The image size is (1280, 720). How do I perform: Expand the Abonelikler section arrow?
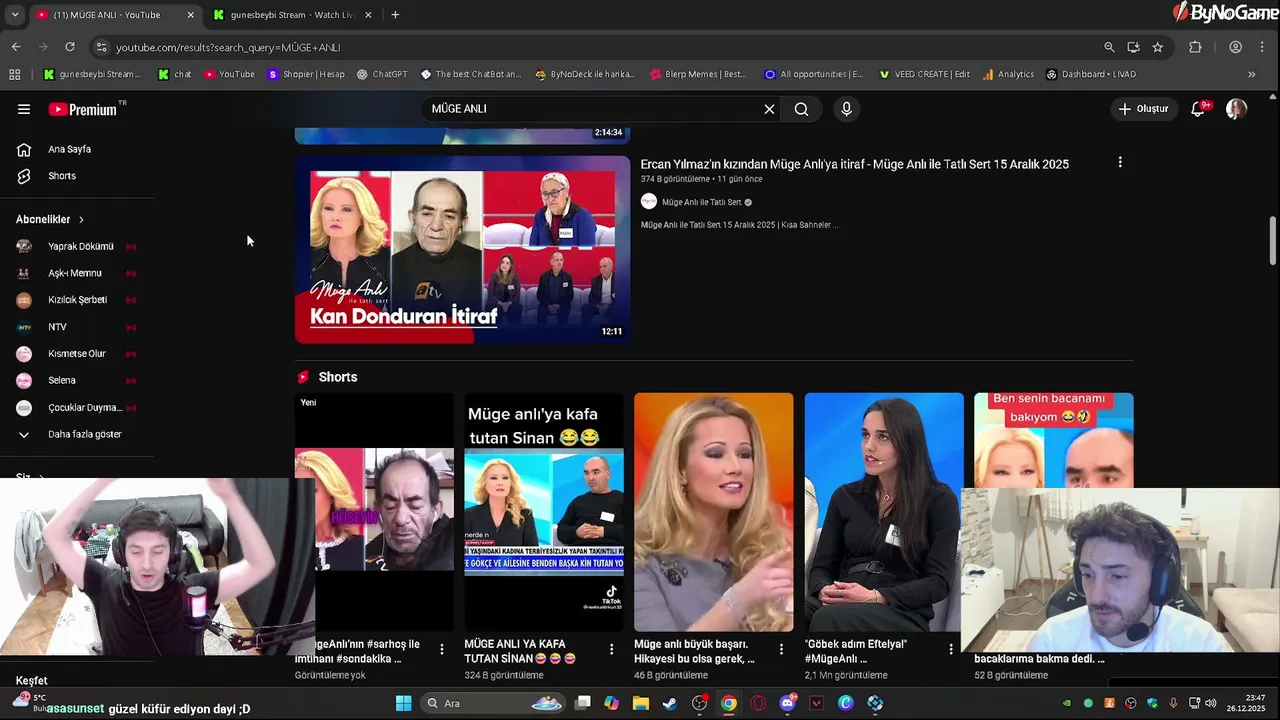click(81, 220)
